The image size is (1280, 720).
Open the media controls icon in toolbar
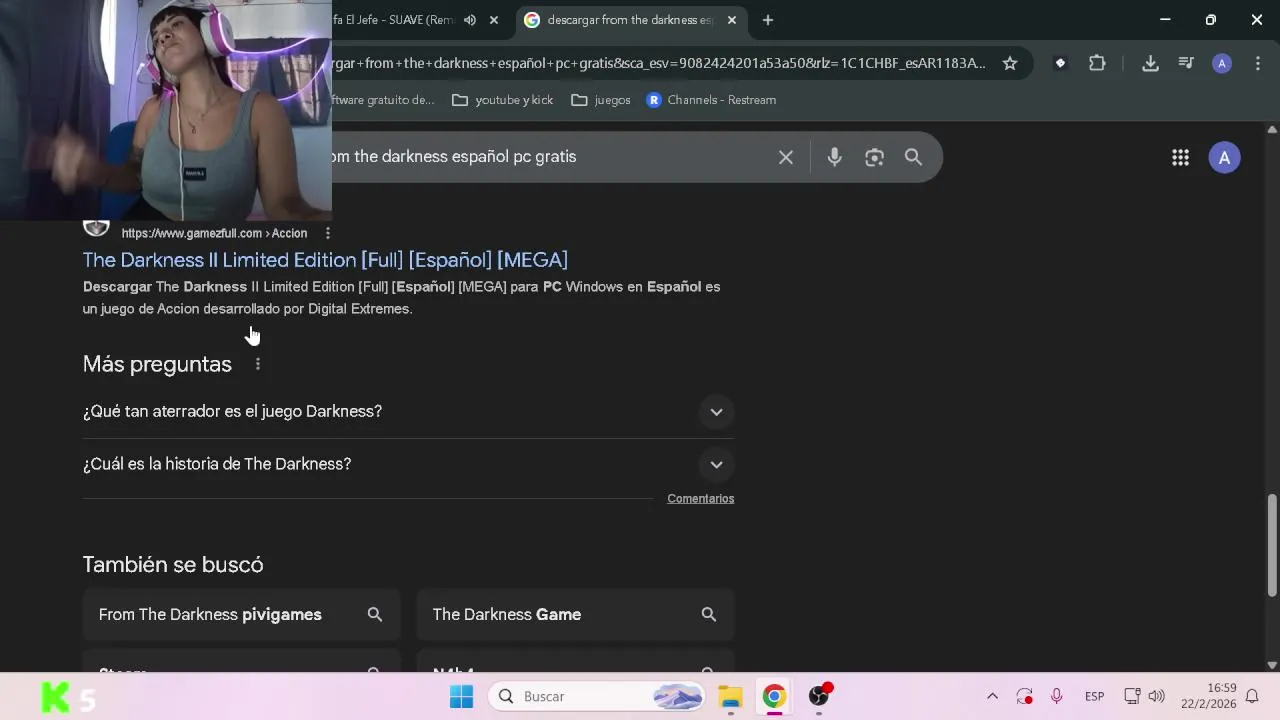pyautogui.click(x=1186, y=63)
